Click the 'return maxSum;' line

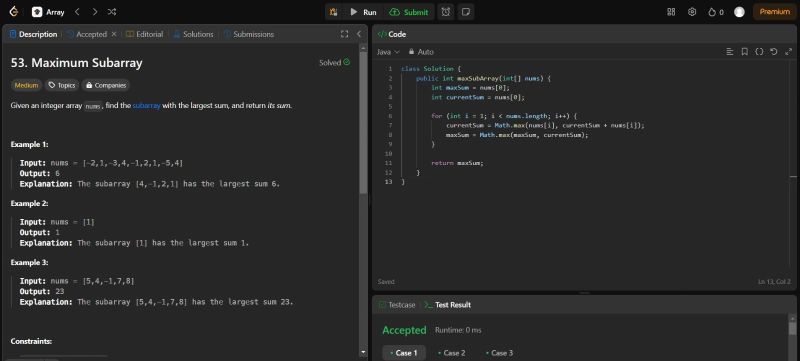[457, 163]
